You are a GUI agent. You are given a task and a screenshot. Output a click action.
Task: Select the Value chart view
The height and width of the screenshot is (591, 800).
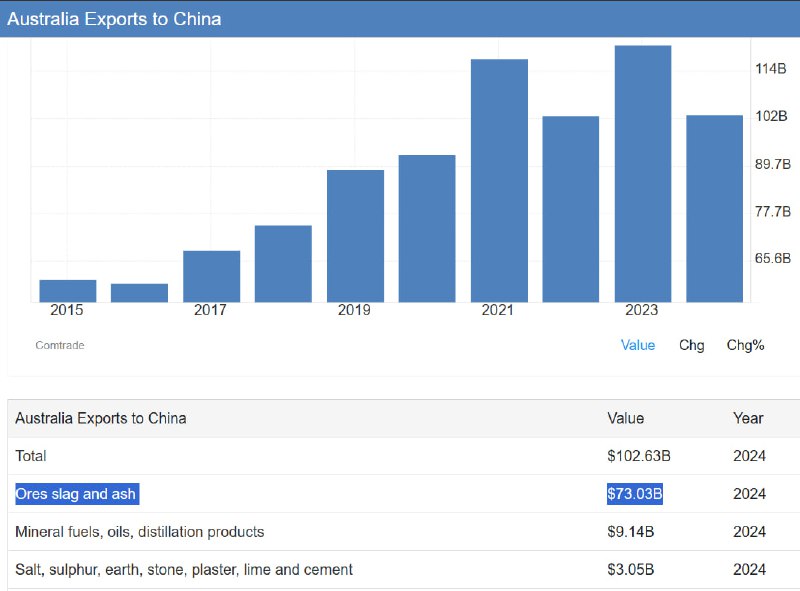[x=637, y=345]
